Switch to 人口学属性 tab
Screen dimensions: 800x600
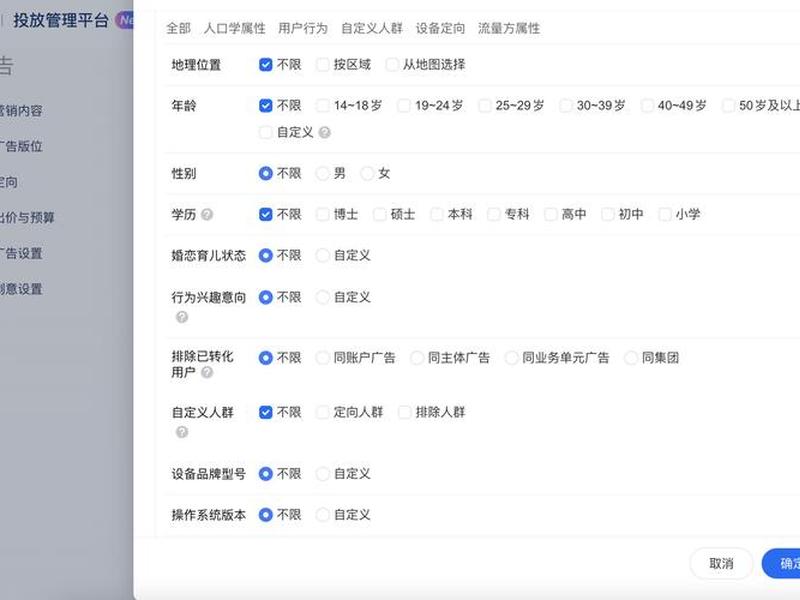coord(235,28)
